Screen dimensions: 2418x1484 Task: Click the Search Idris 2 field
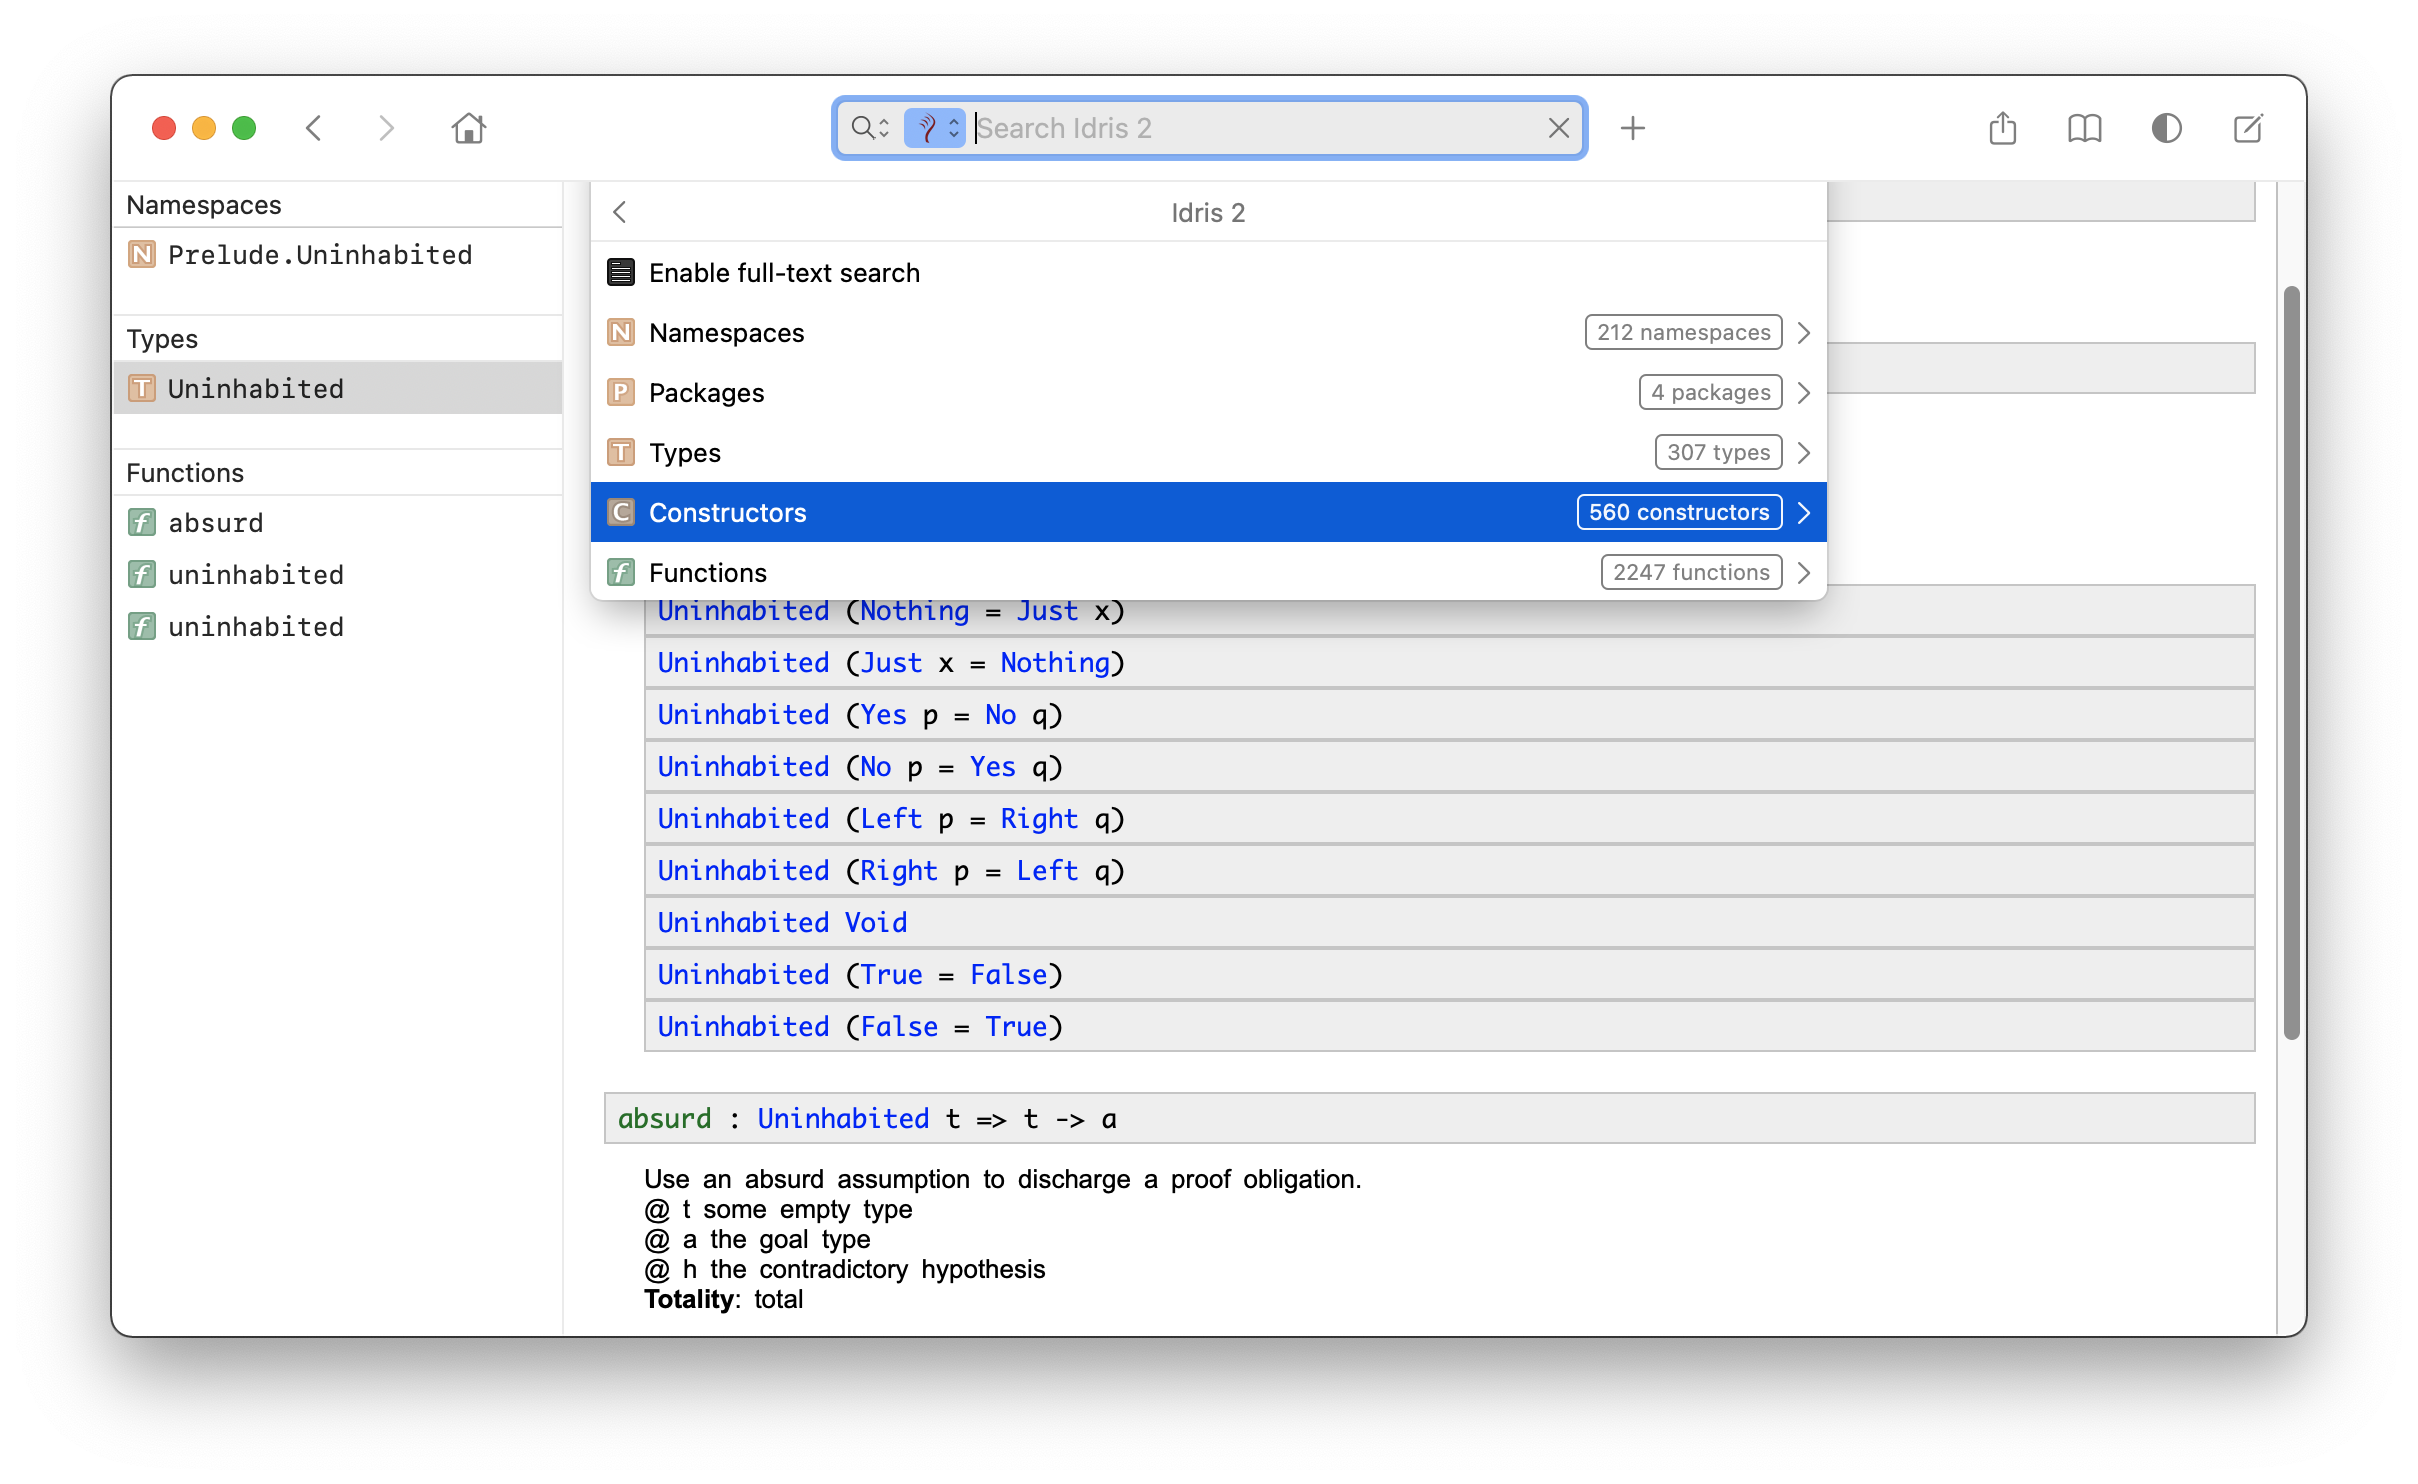coord(1250,128)
